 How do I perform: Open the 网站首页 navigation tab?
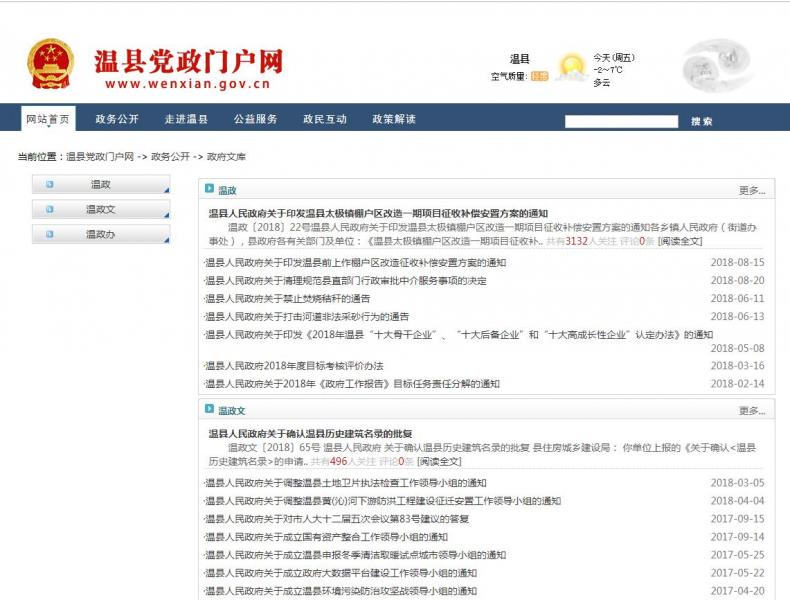click(x=48, y=119)
